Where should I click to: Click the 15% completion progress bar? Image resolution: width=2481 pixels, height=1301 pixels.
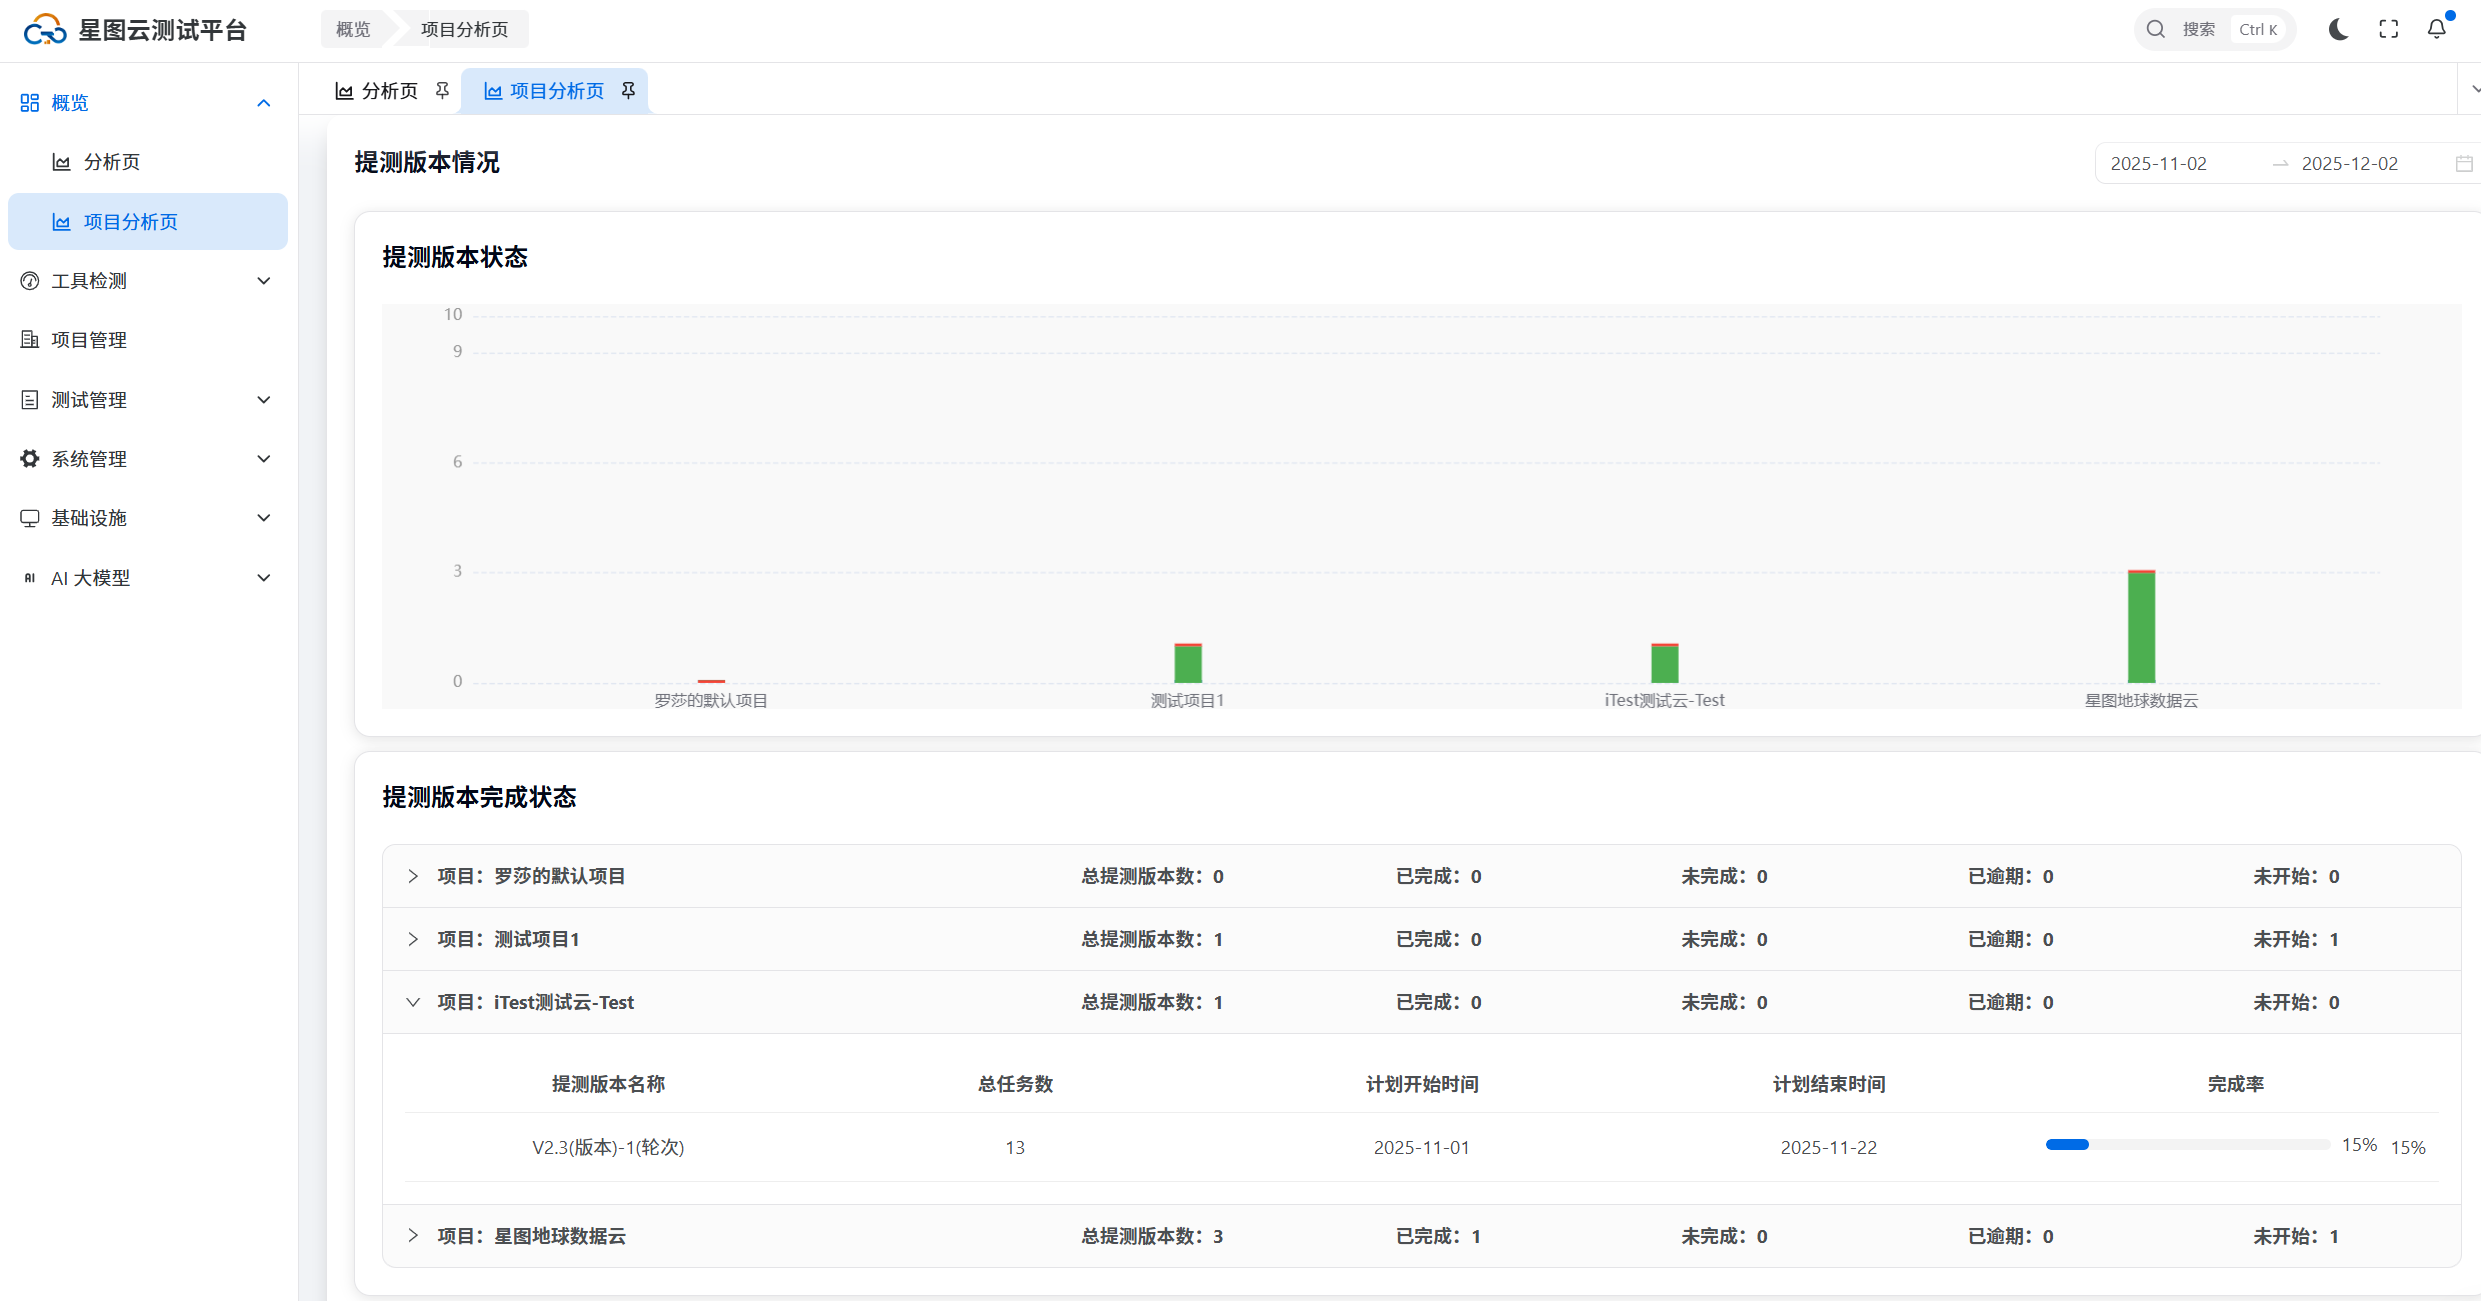point(2187,1145)
